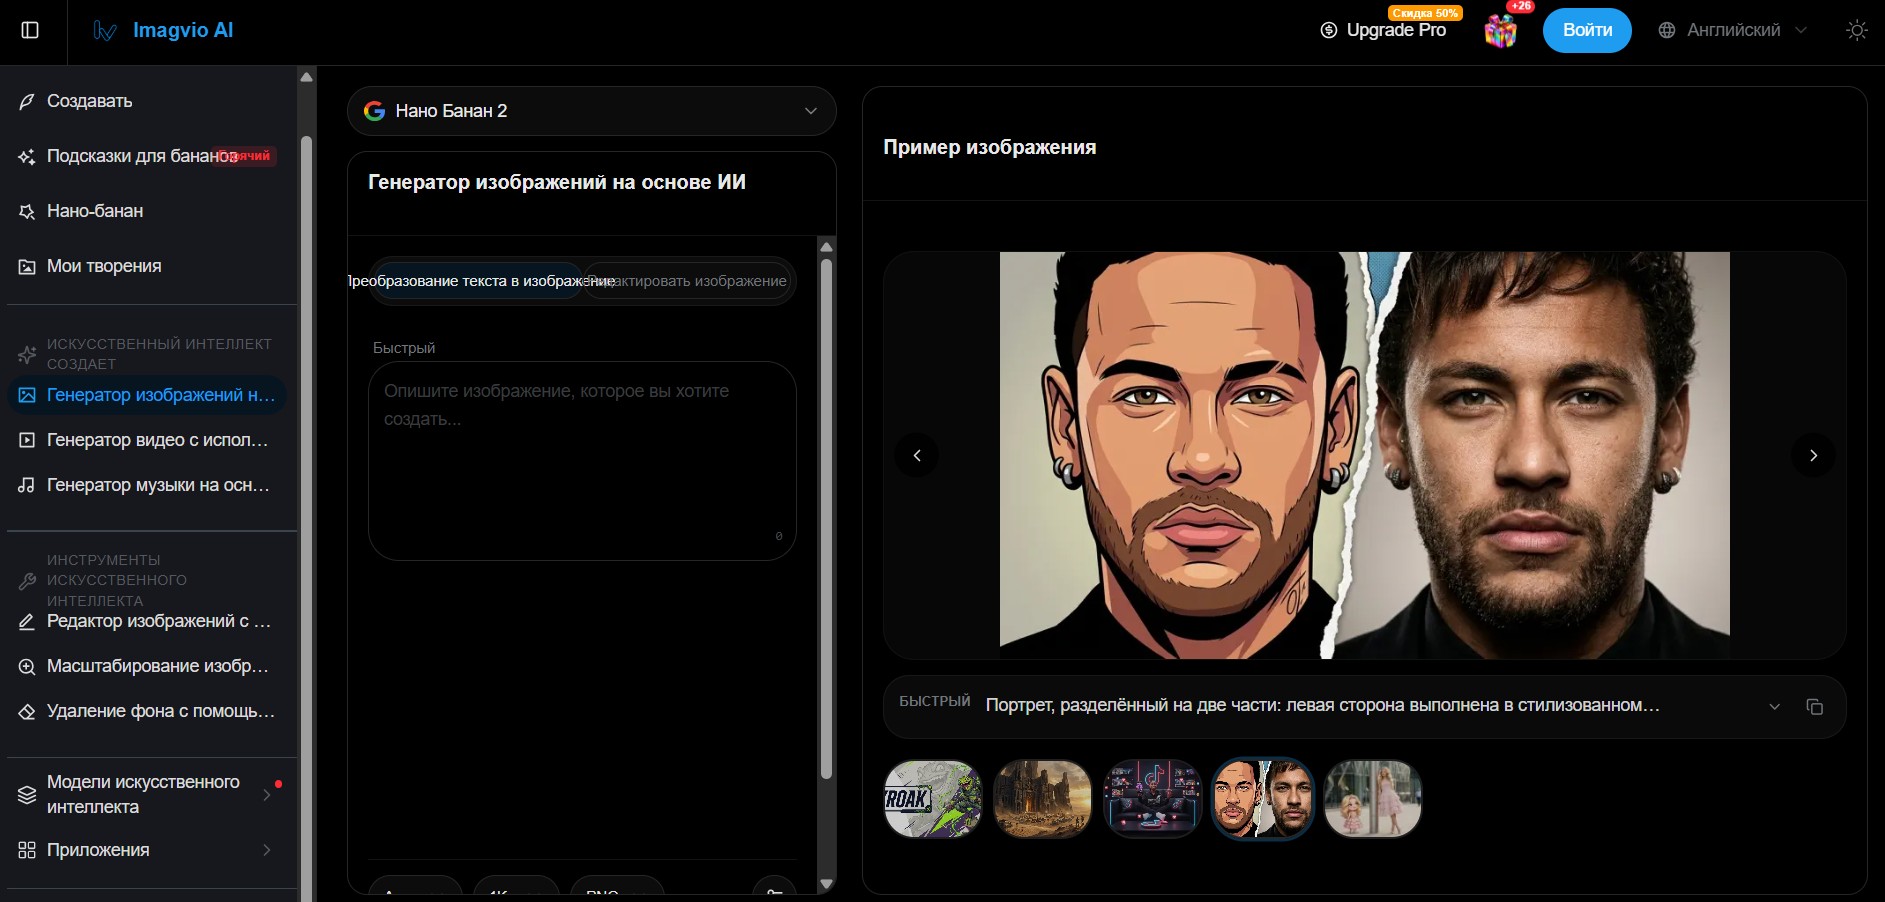Click the sidebar scrollbar up arrow
The image size is (1885, 902).
point(307,77)
